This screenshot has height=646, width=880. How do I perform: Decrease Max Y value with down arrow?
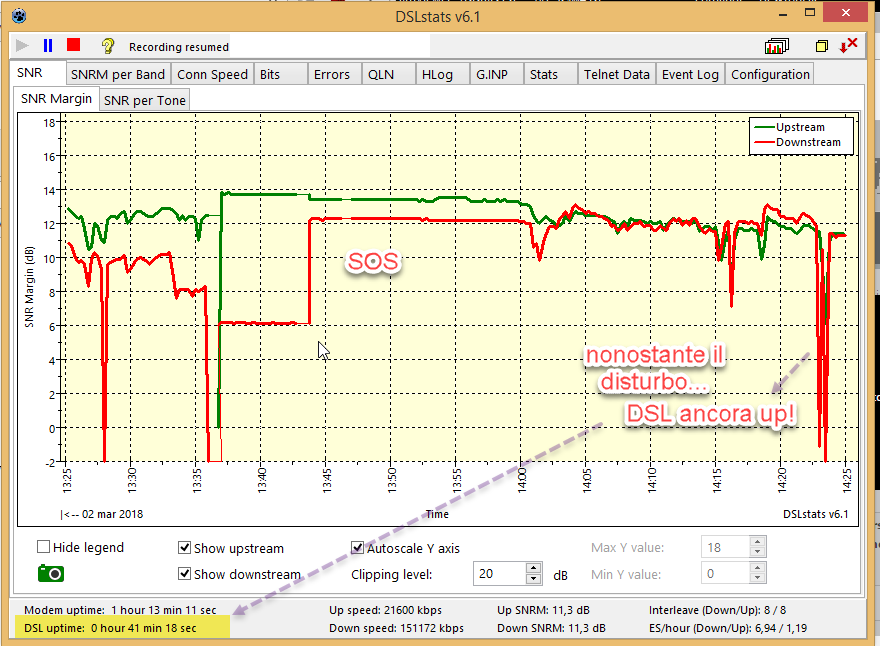pyautogui.click(x=758, y=552)
